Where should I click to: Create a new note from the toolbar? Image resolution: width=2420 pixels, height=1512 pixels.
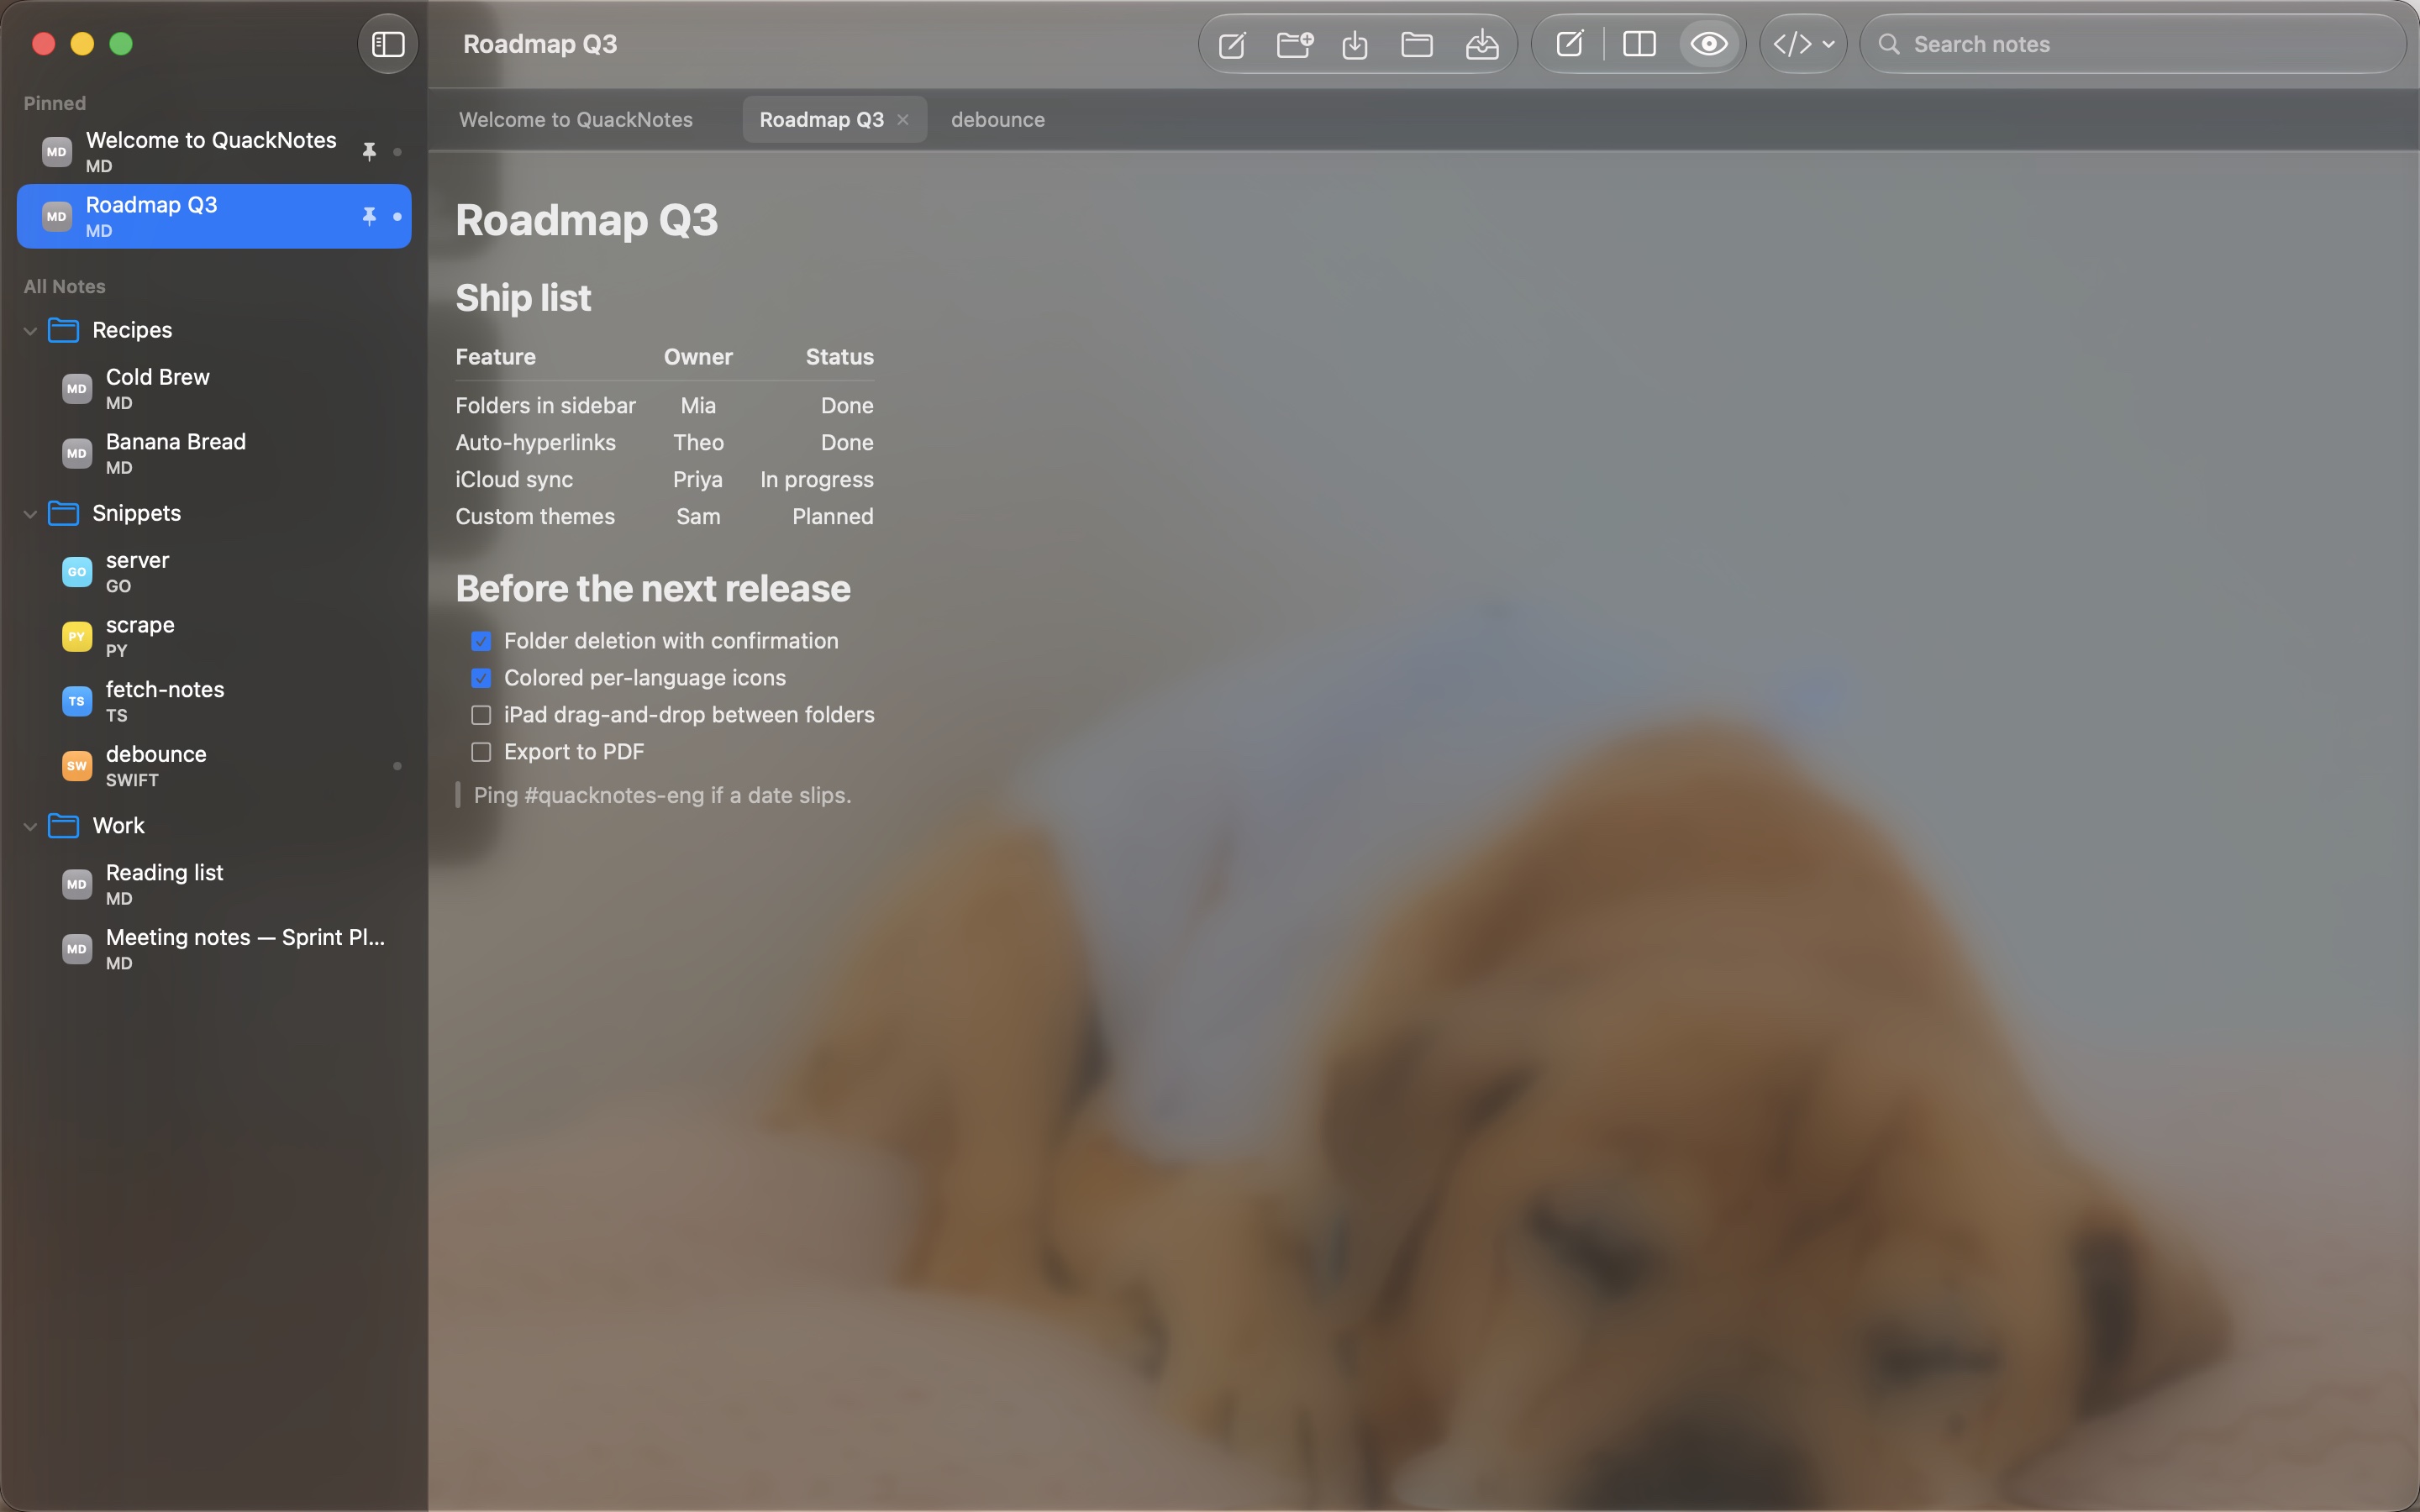(1232, 45)
